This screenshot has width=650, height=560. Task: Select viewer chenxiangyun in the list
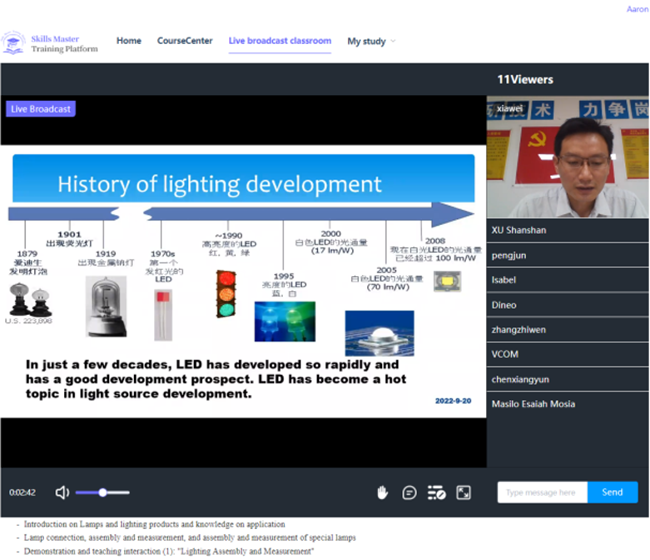(x=522, y=379)
